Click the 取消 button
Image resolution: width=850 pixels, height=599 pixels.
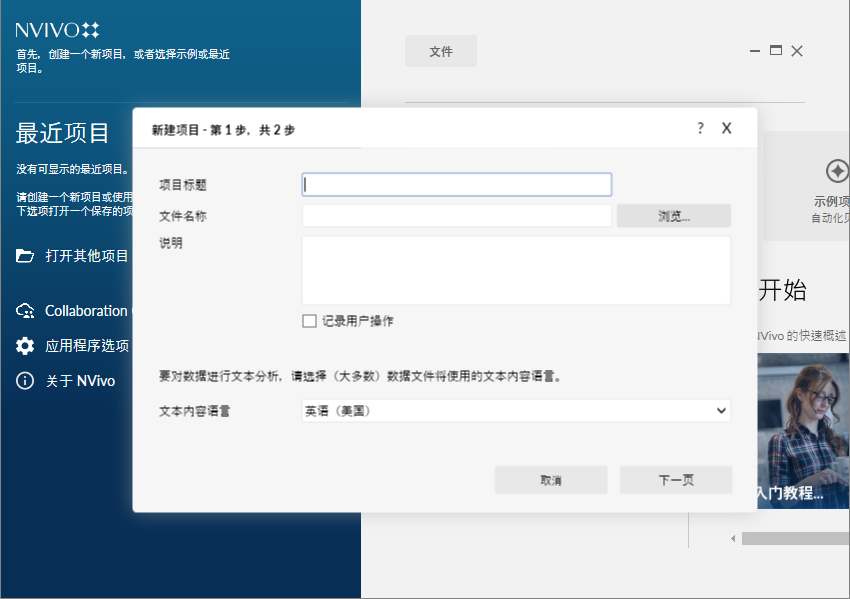(551, 480)
